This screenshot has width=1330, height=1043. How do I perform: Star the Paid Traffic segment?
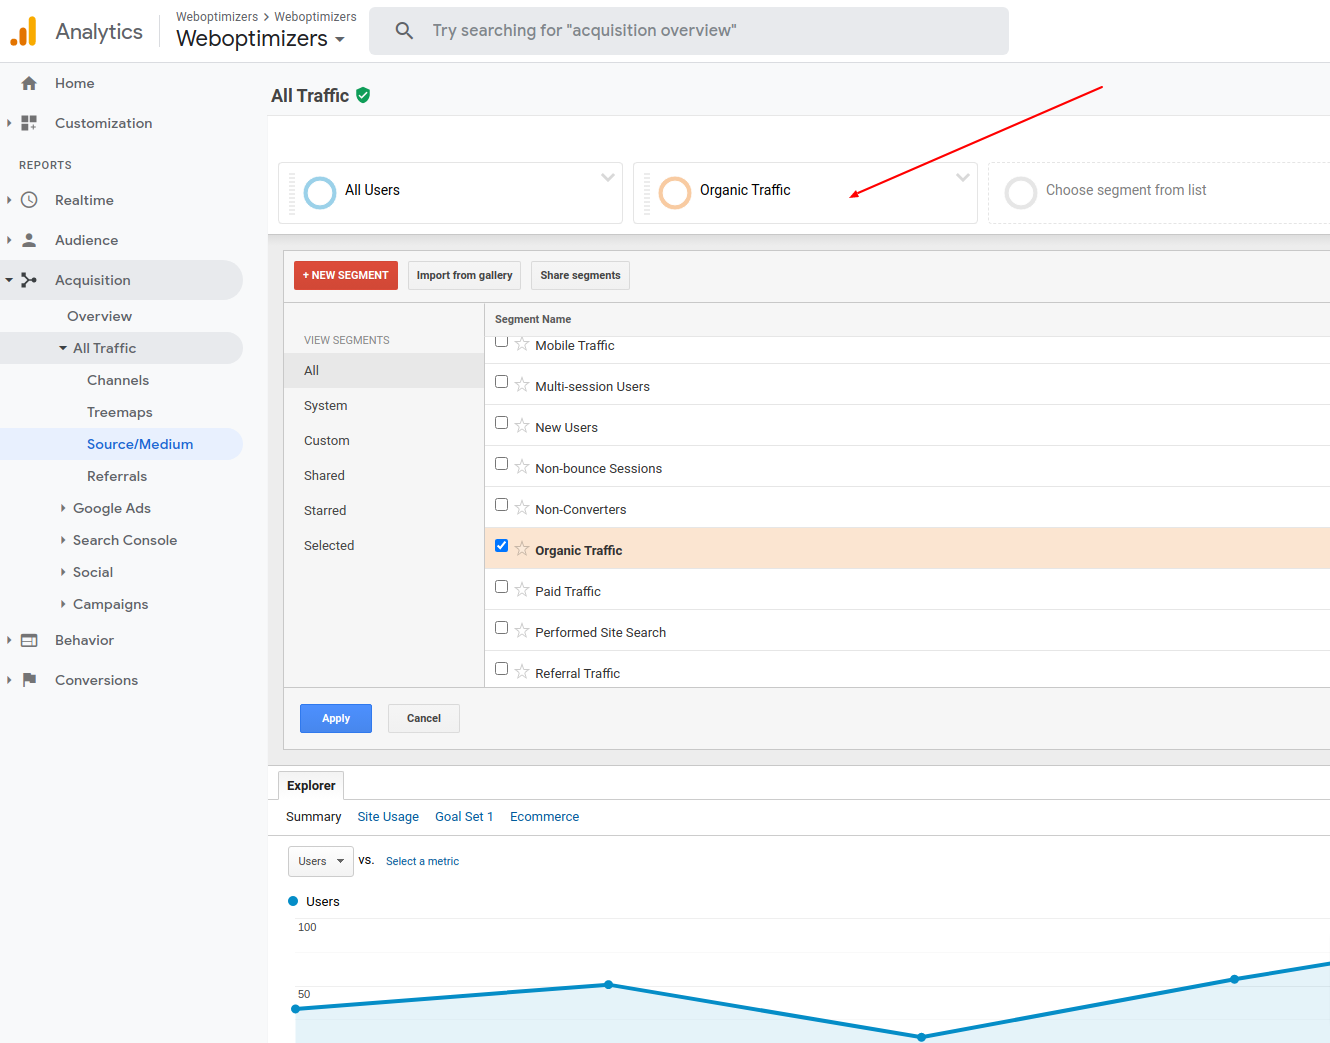522,590
